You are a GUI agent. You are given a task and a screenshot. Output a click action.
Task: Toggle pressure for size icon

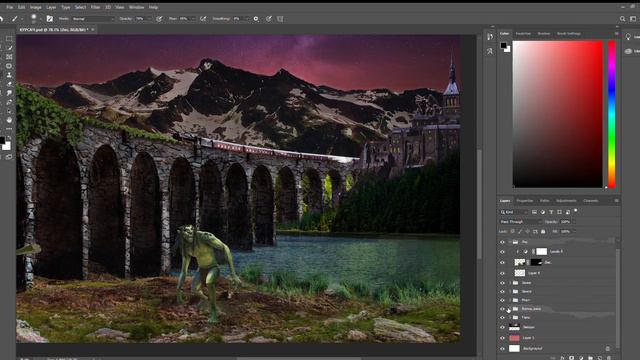point(269,19)
